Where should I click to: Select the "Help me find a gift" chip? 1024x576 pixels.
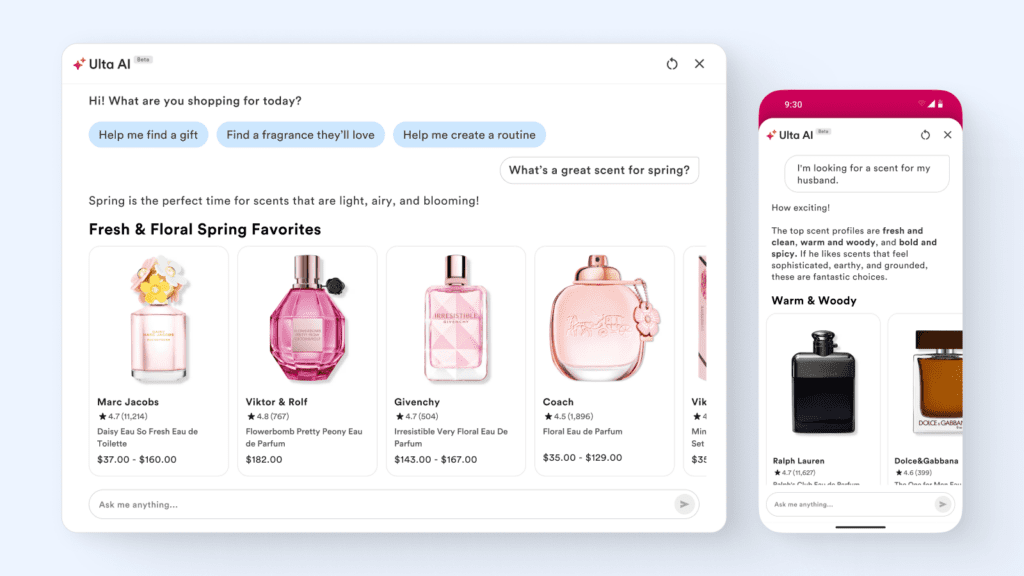click(x=148, y=134)
